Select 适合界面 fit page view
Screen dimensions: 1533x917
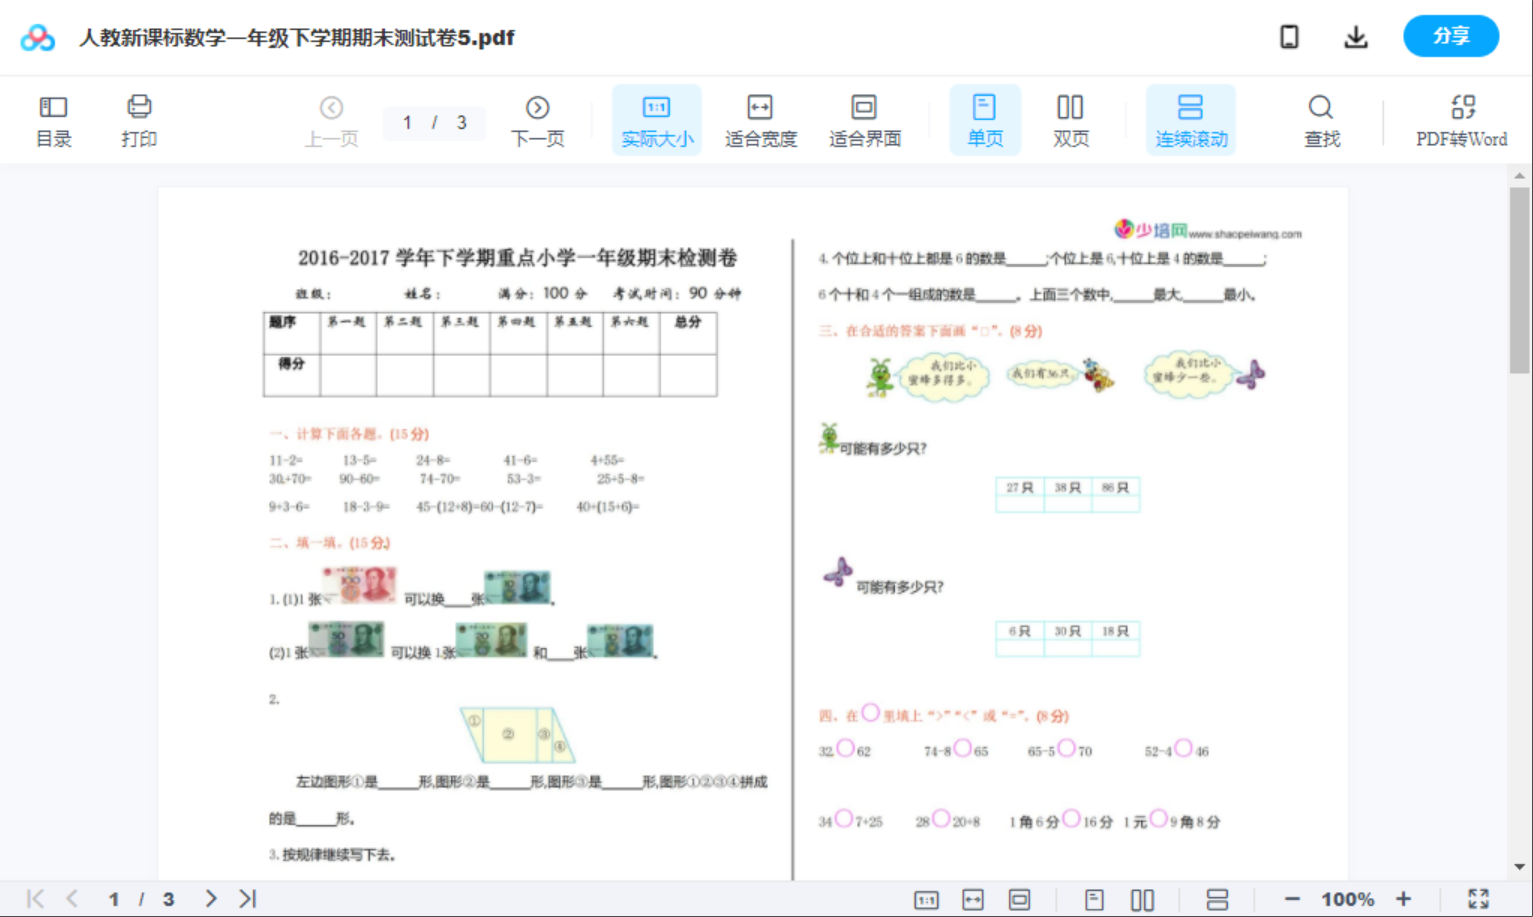click(864, 119)
